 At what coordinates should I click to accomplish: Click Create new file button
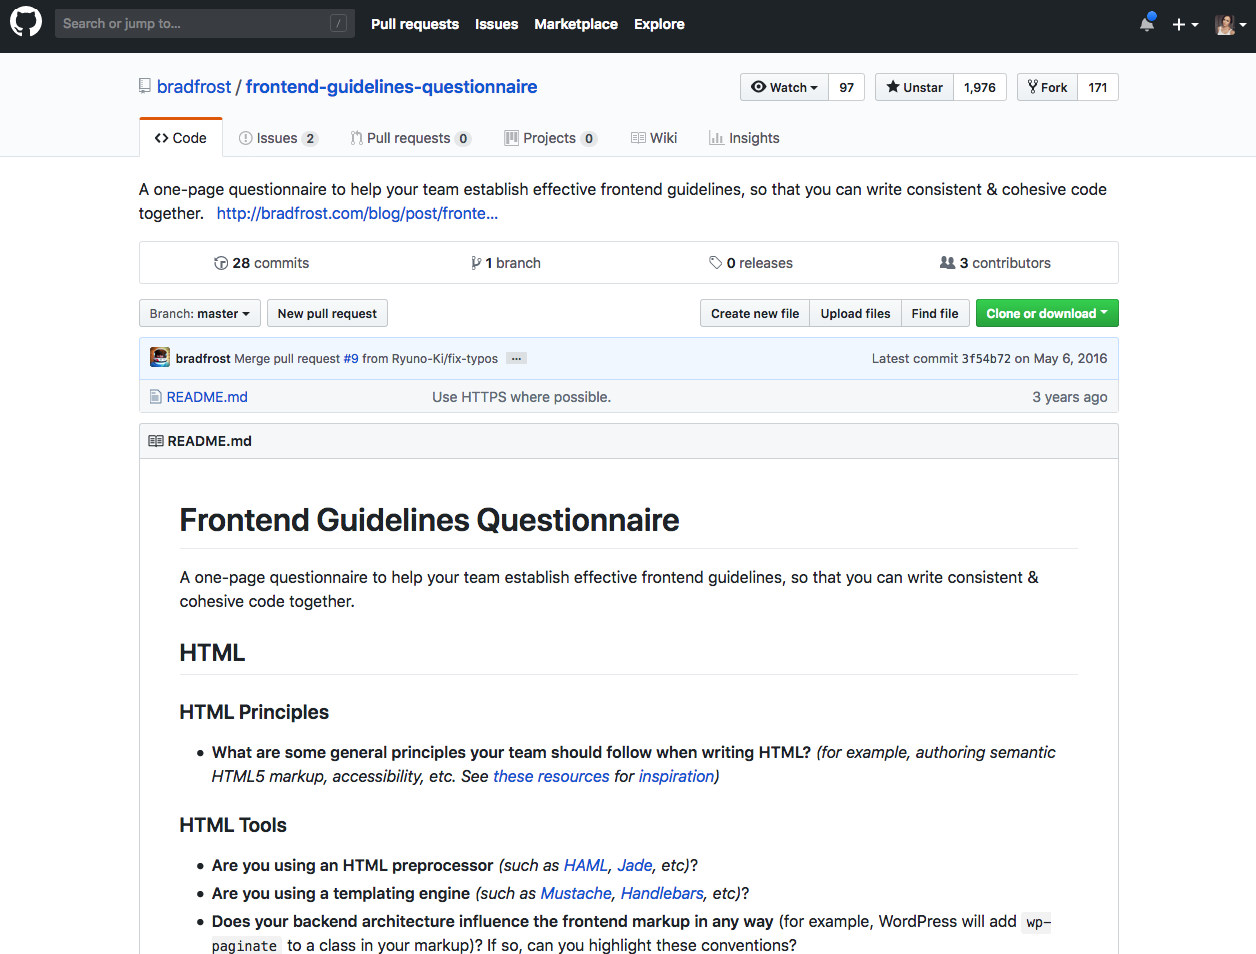755,313
